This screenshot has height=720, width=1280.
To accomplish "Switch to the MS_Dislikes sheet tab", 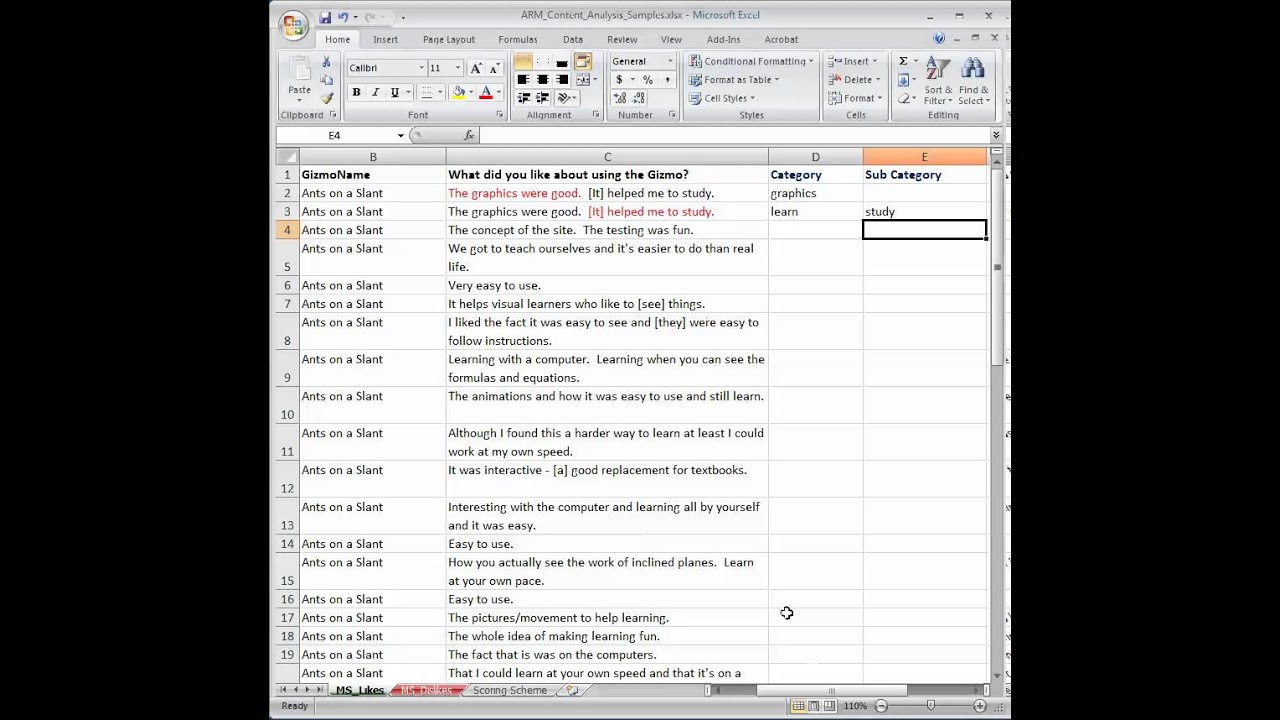I will pyautogui.click(x=426, y=690).
